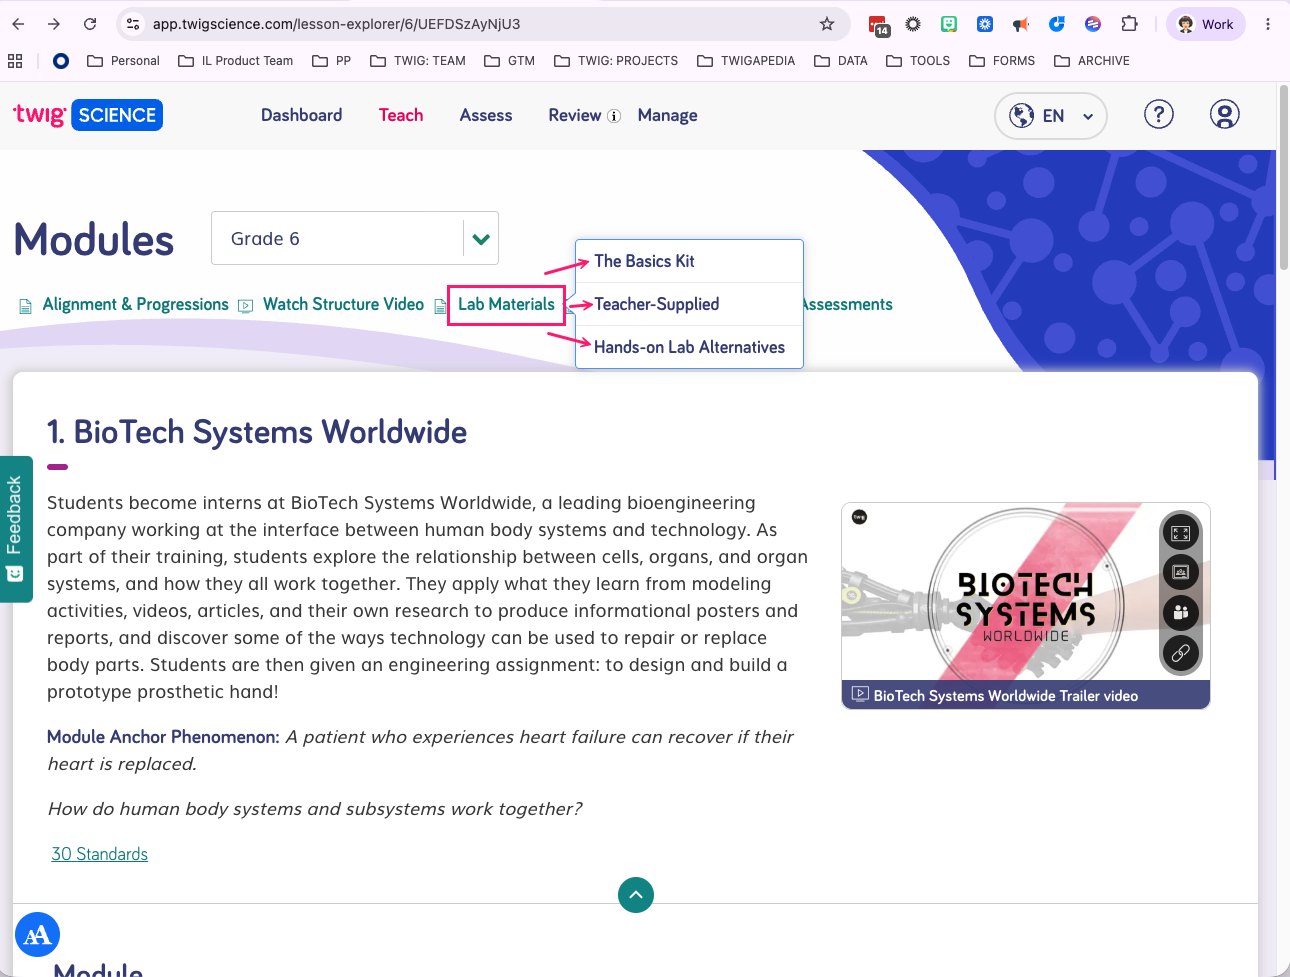This screenshot has height=977, width=1290.
Task: Open the Manage tab
Action: (667, 115)
